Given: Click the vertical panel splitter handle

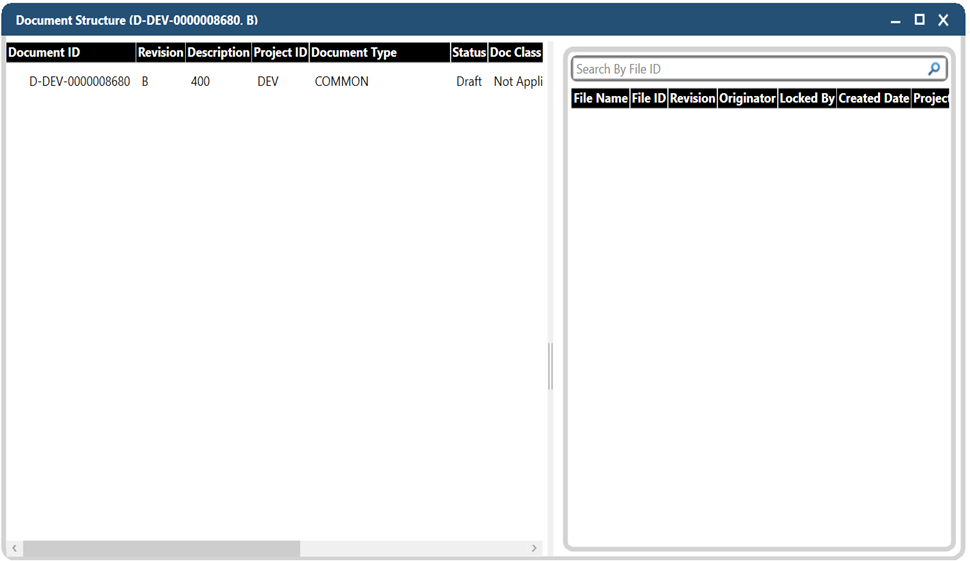Looking at the screenshot, I should [x=550, y=366].
